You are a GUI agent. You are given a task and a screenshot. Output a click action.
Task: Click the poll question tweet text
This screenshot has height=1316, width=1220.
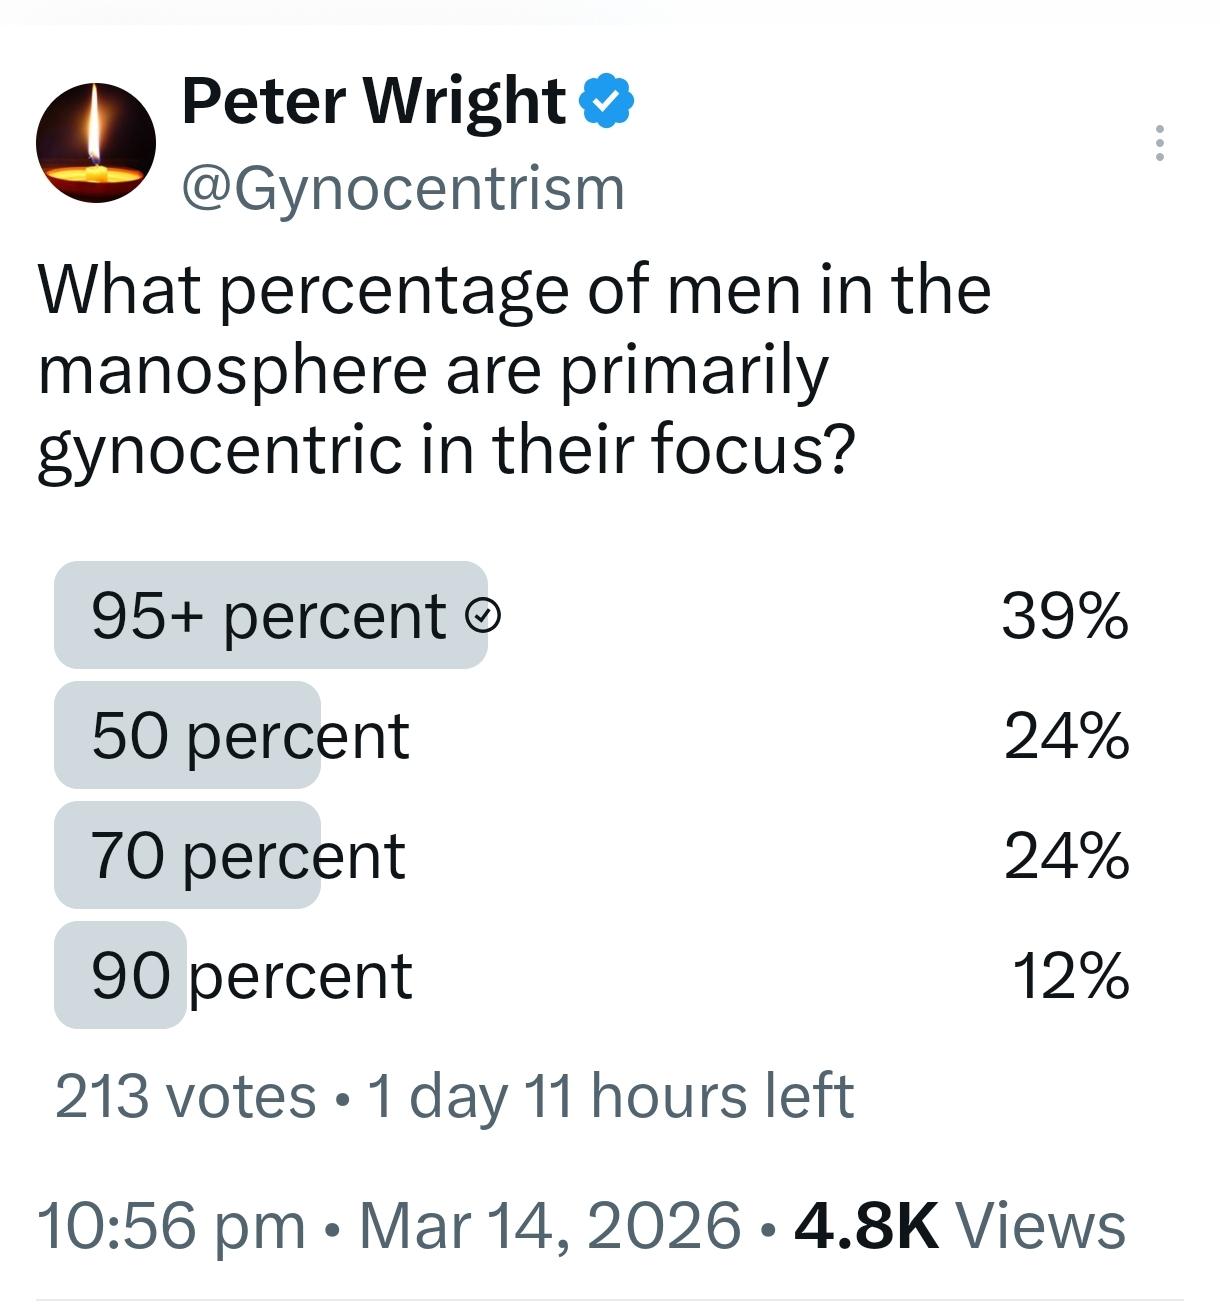coord(514,369)
